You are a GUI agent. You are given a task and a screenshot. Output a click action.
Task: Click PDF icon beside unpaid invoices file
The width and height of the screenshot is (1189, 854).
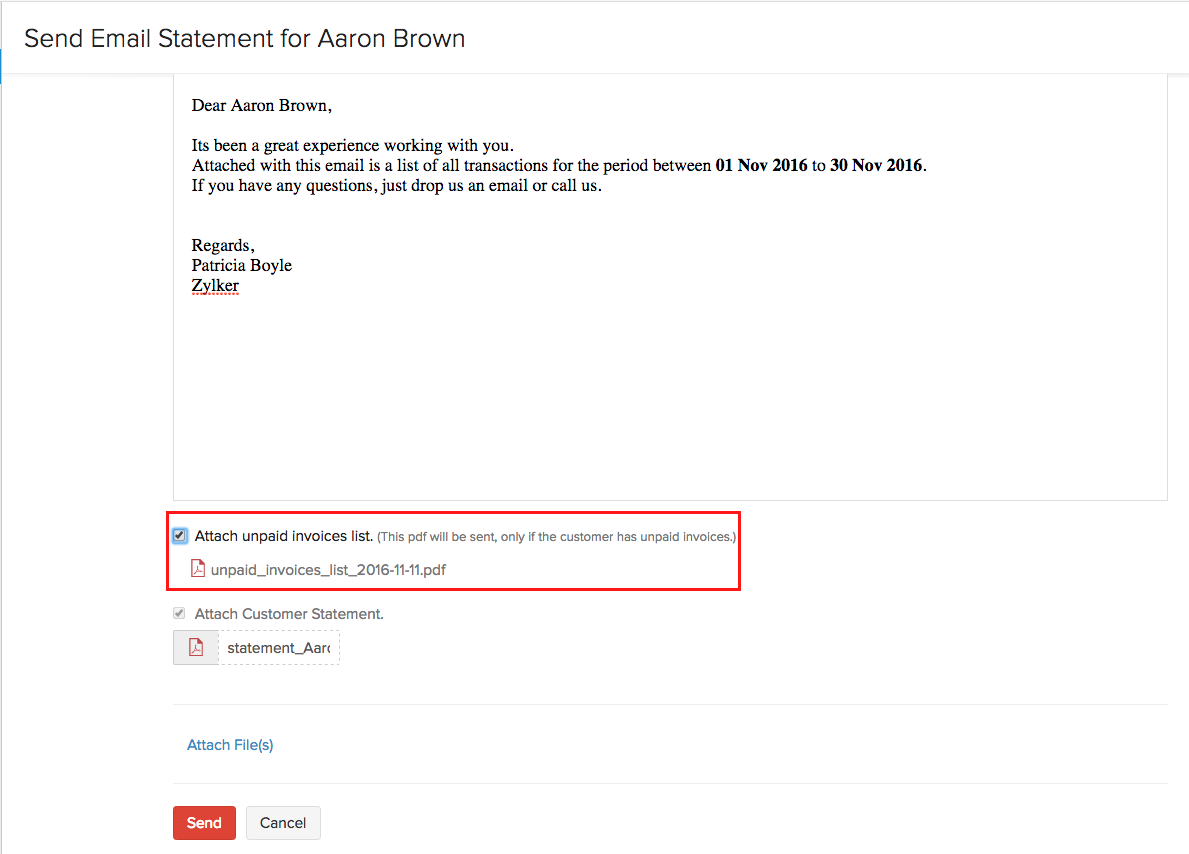[x=198, y=569]
